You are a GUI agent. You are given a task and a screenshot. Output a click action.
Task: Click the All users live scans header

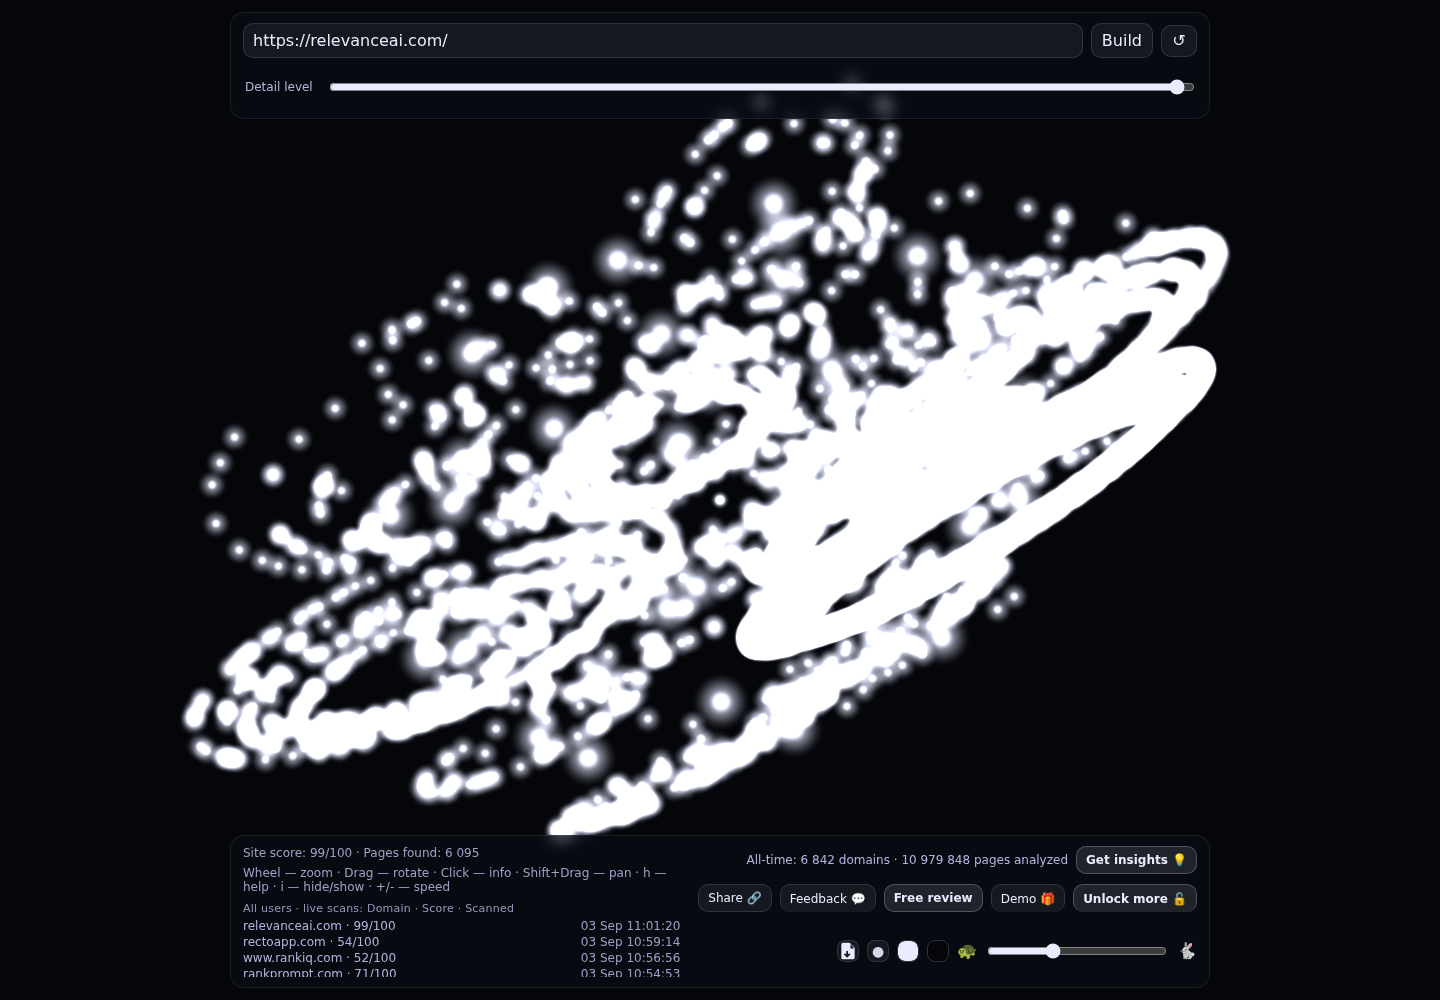(378, 908)
